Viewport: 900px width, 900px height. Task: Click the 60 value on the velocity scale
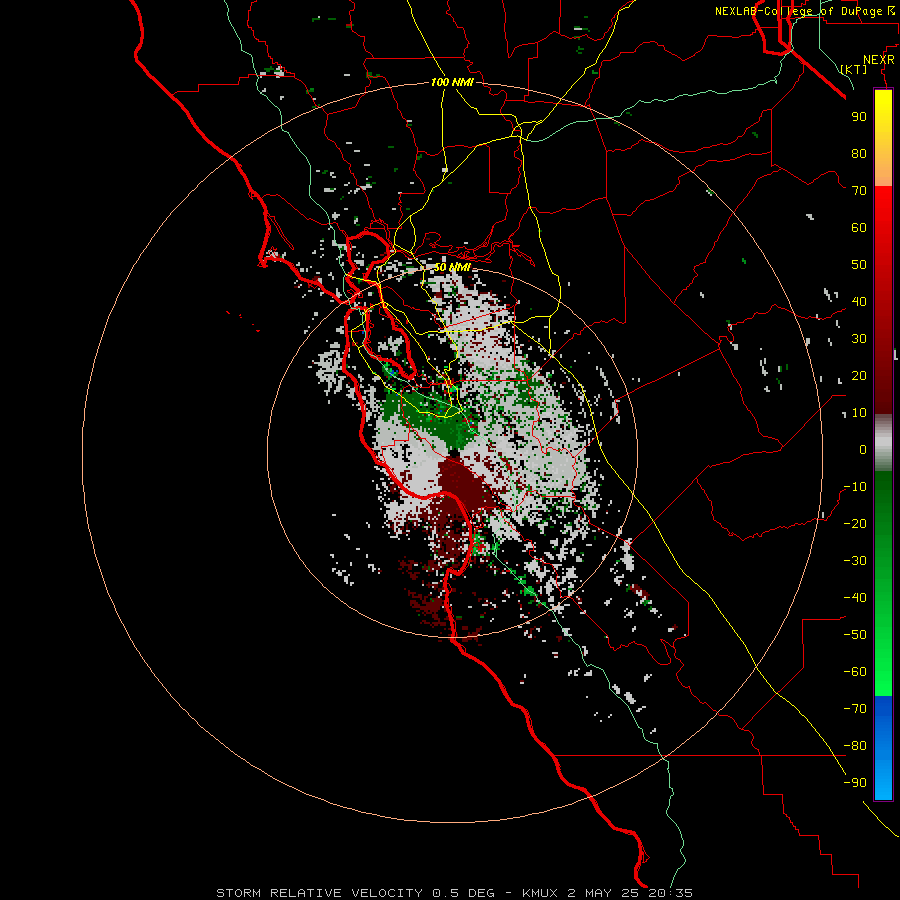coord(859,228)
